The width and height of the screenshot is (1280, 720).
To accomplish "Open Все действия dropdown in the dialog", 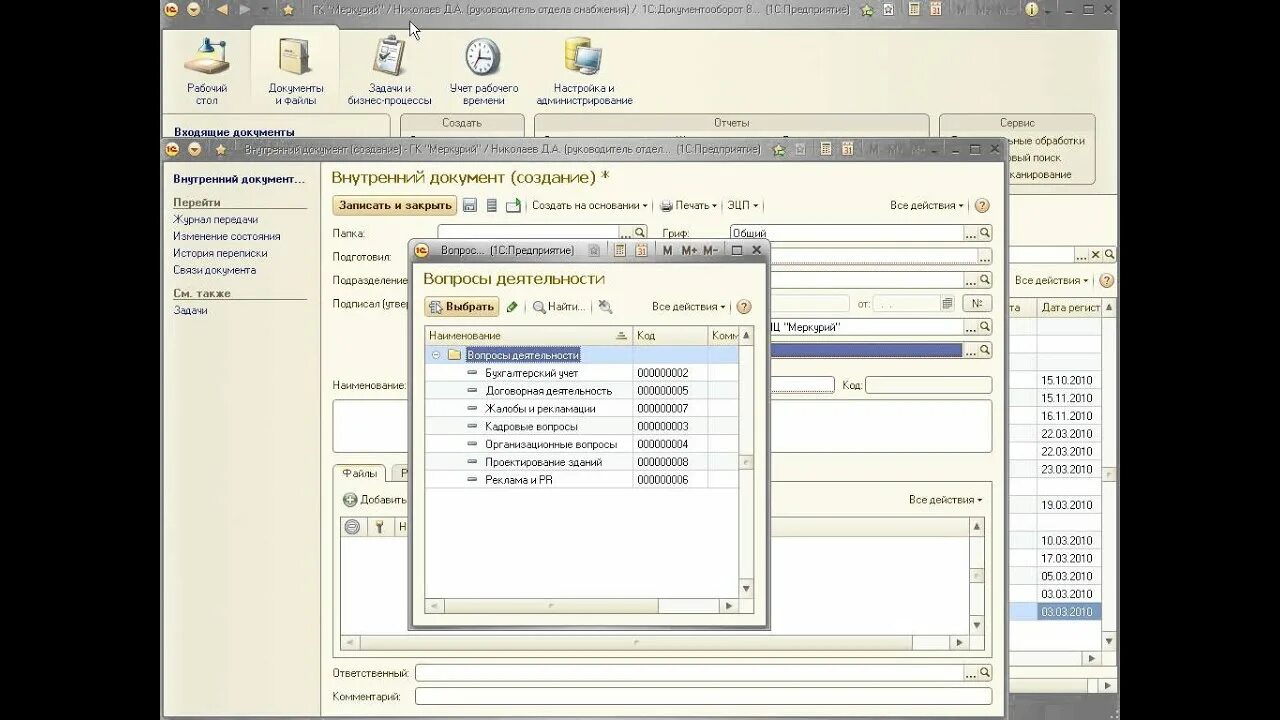I will (x=689, y=307).
